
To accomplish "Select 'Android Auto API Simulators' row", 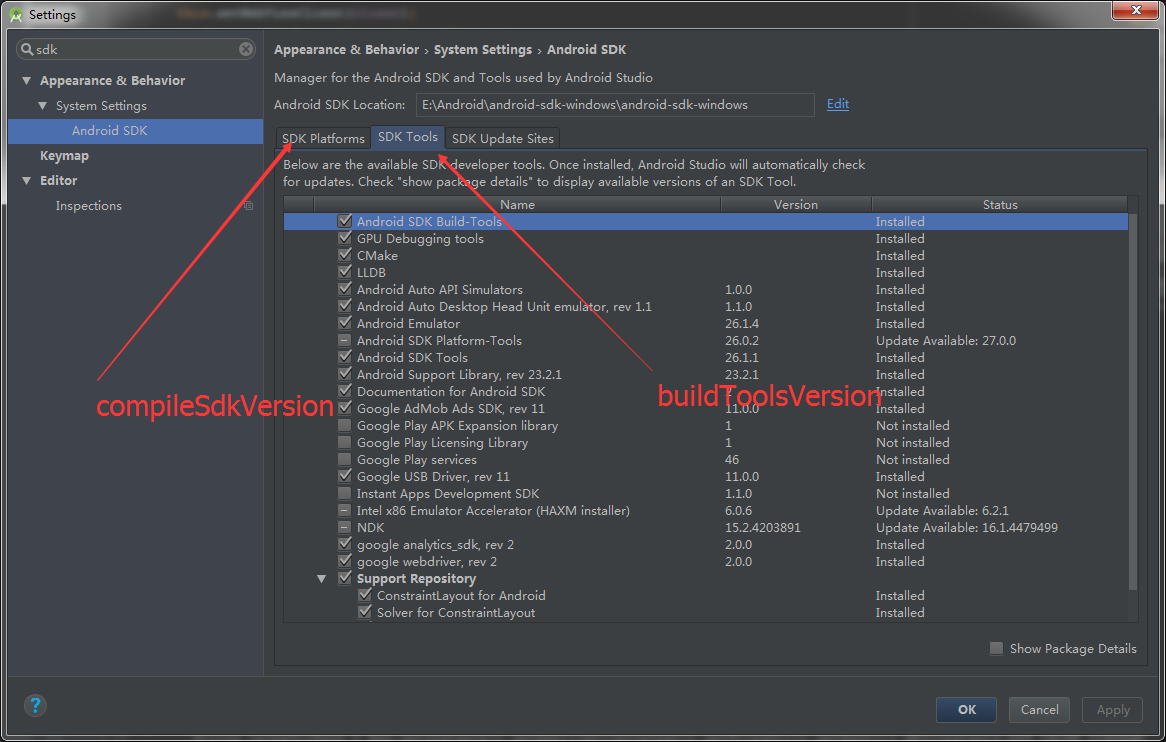I will click(706, 289).
